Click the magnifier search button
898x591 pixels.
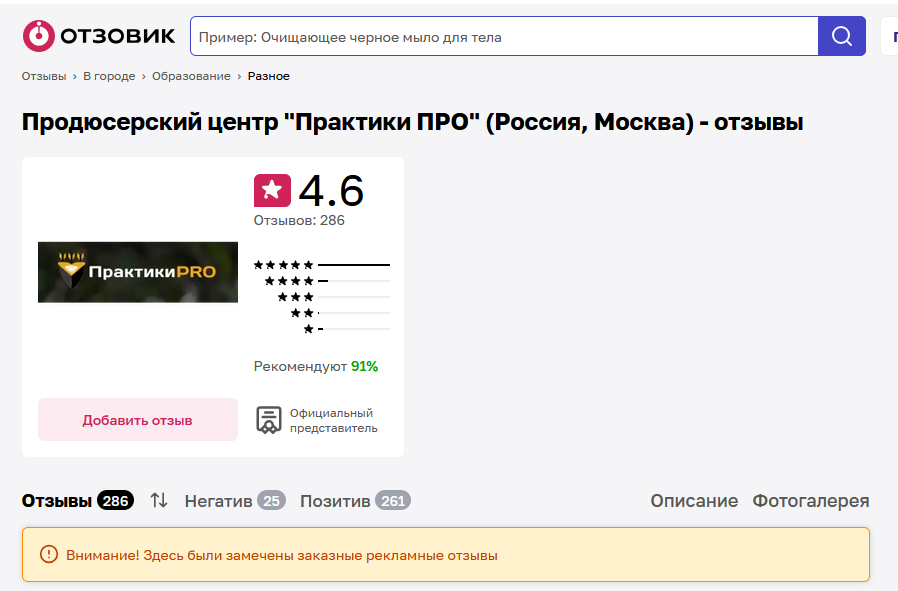point(841,36)
